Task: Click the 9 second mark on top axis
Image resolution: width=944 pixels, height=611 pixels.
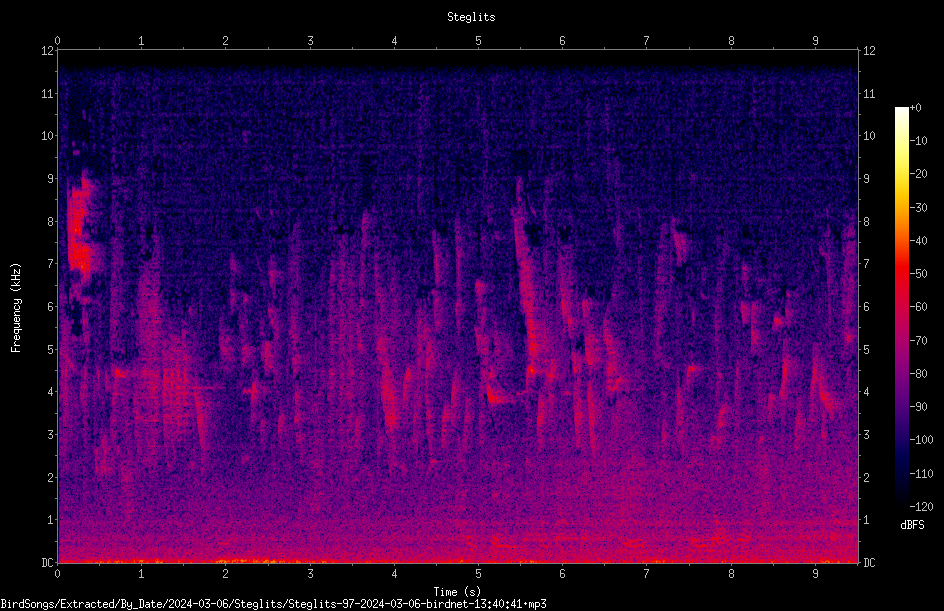Action: tap(815, 41)
